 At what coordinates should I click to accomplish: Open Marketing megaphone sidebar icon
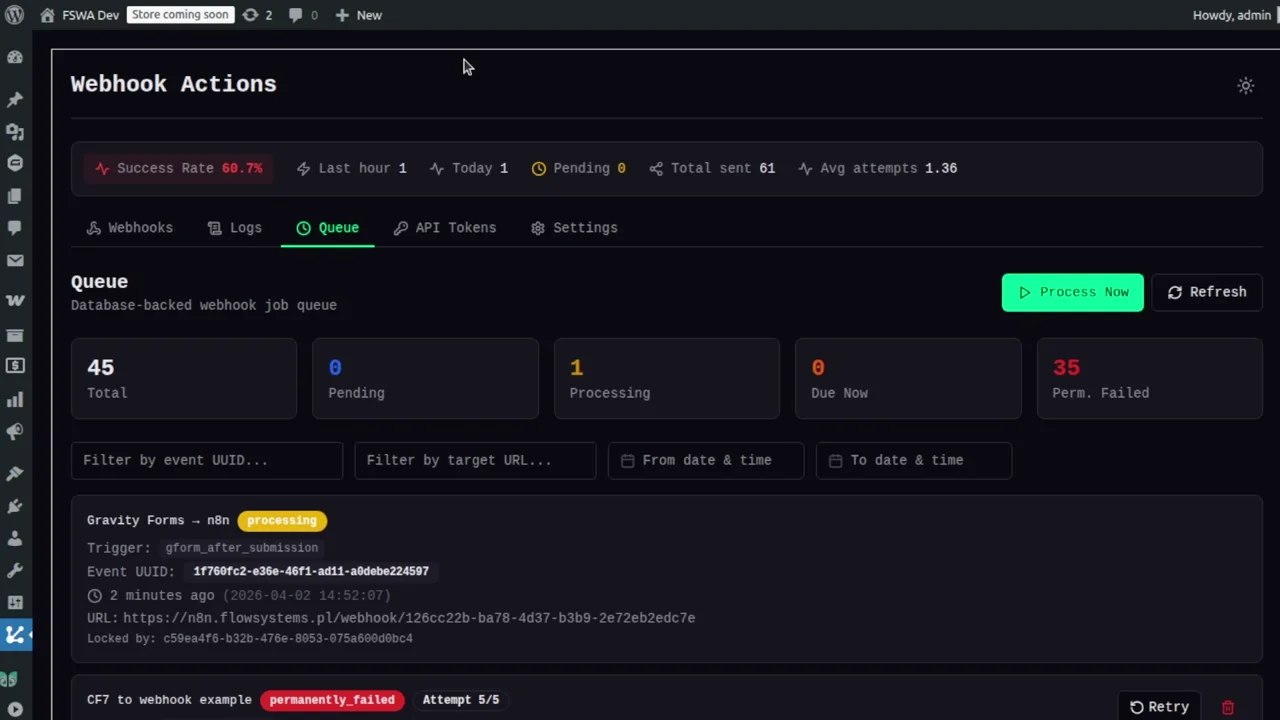15,432
